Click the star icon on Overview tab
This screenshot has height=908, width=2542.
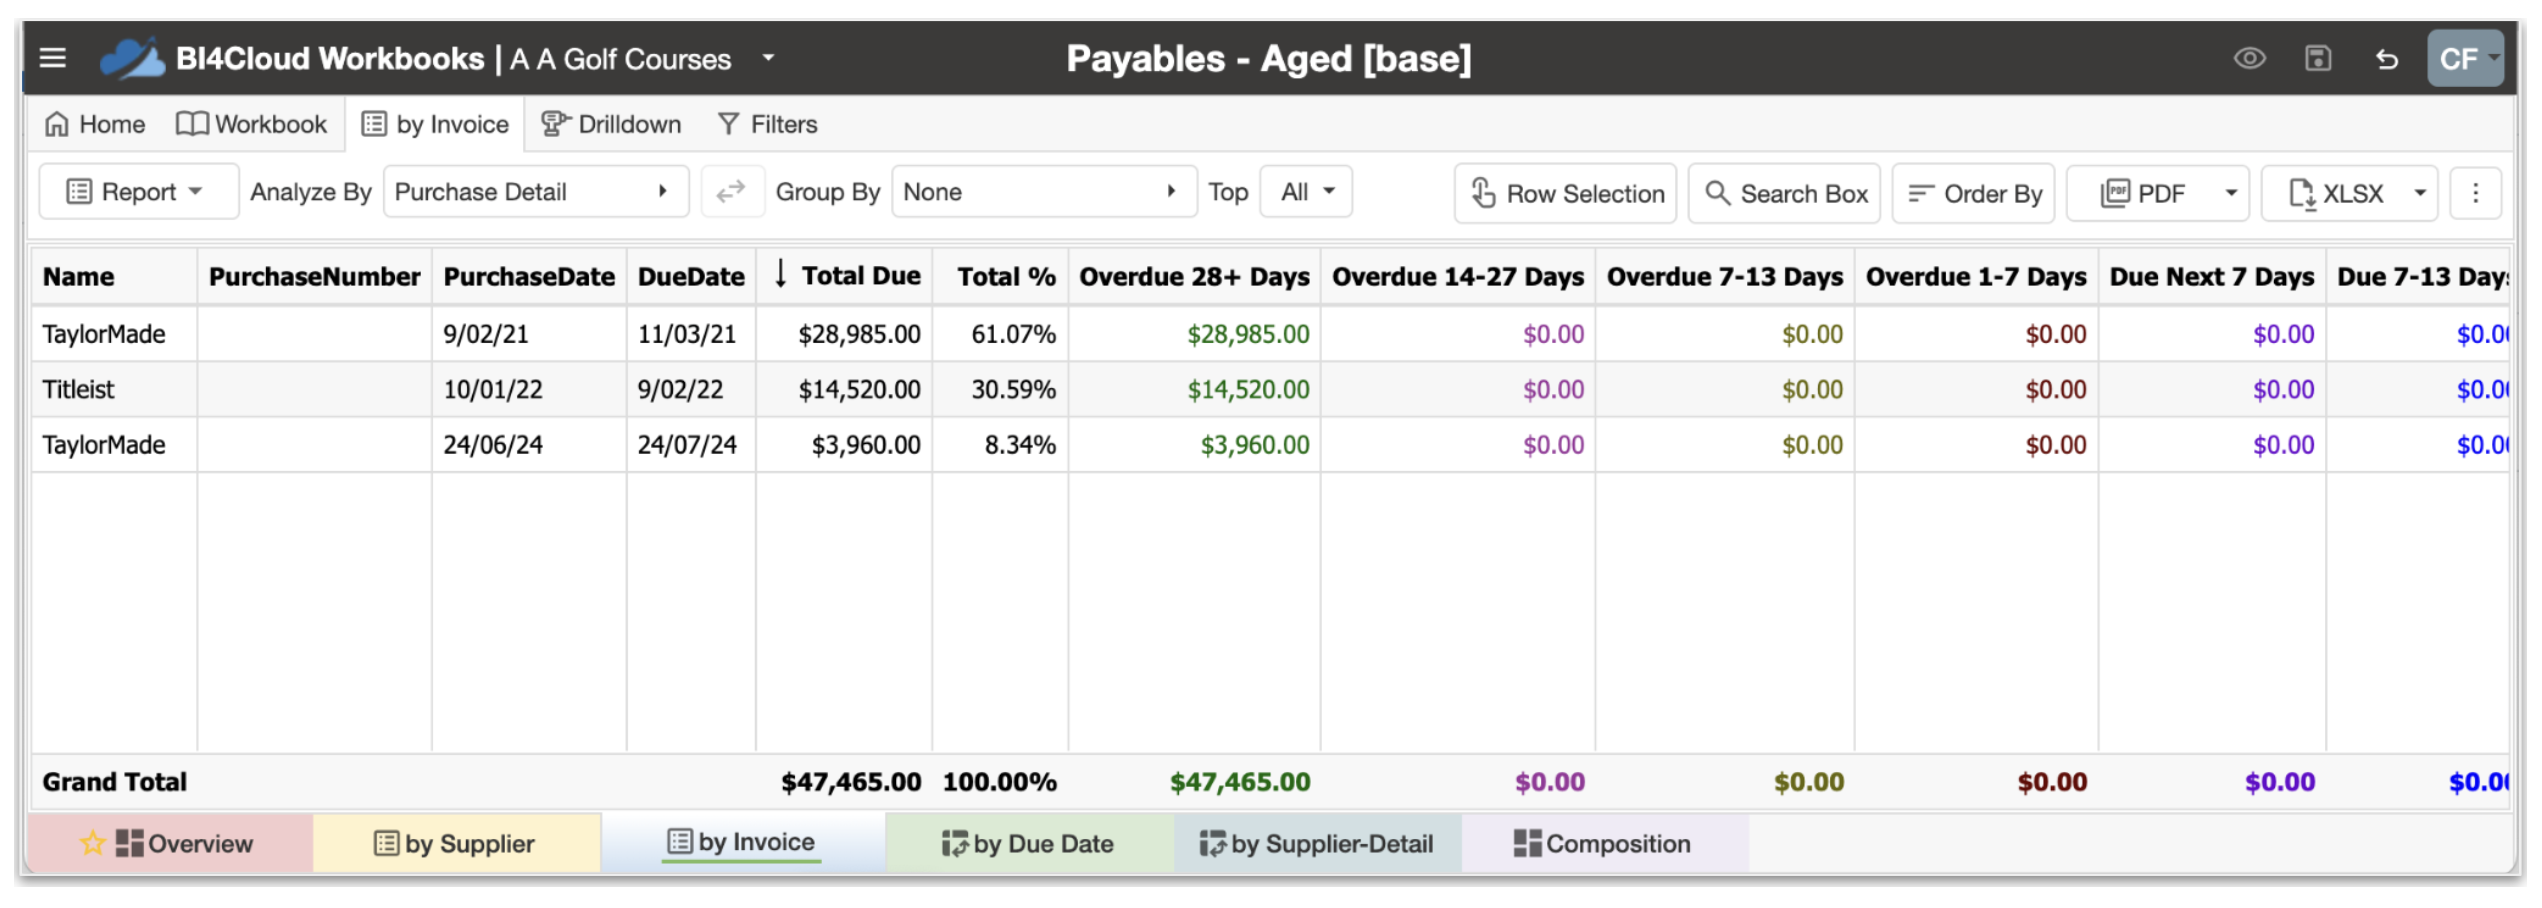(x=92, y=843)
